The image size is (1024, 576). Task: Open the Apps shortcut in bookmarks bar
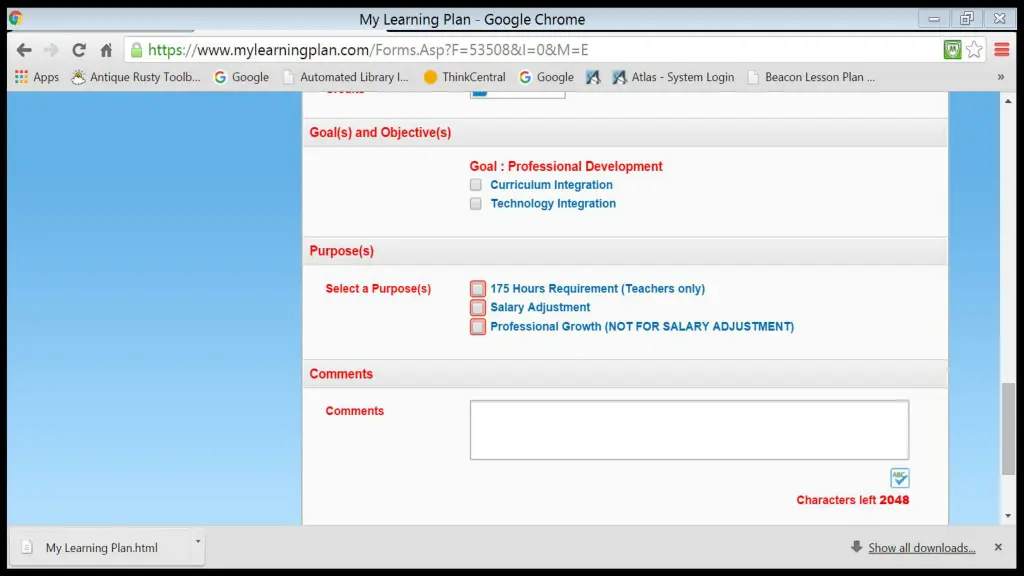(x=37, y=77)
